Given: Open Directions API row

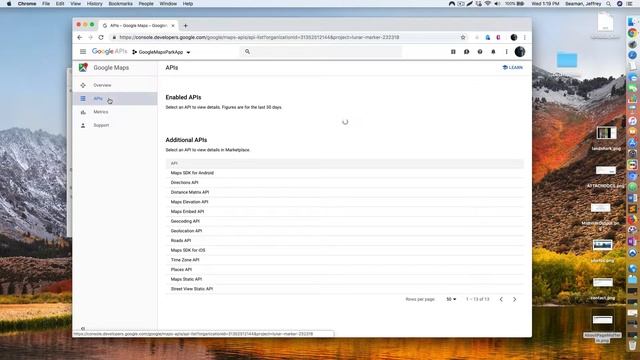Looking at the screenshot, I should (x=344, y=182).
